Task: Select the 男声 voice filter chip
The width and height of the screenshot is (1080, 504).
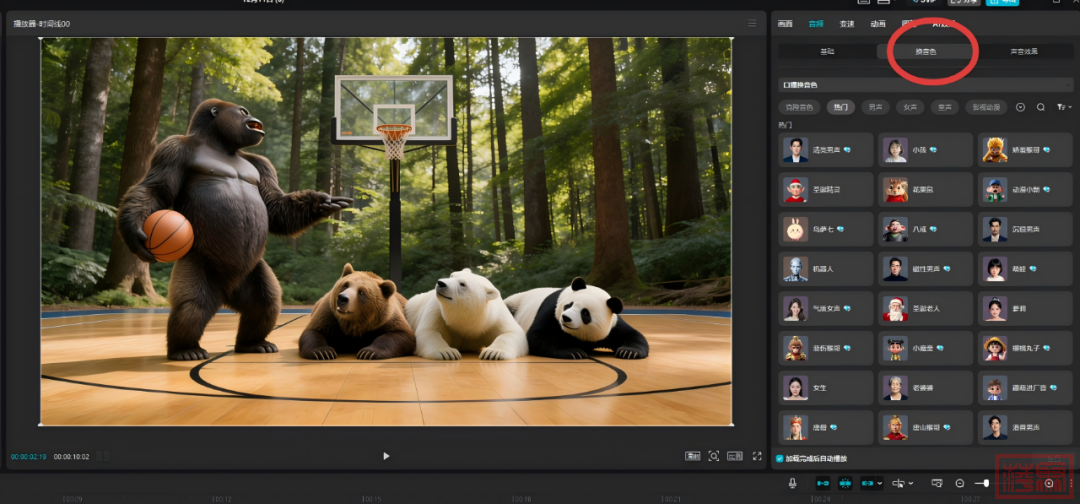Action: click(875, 107)
